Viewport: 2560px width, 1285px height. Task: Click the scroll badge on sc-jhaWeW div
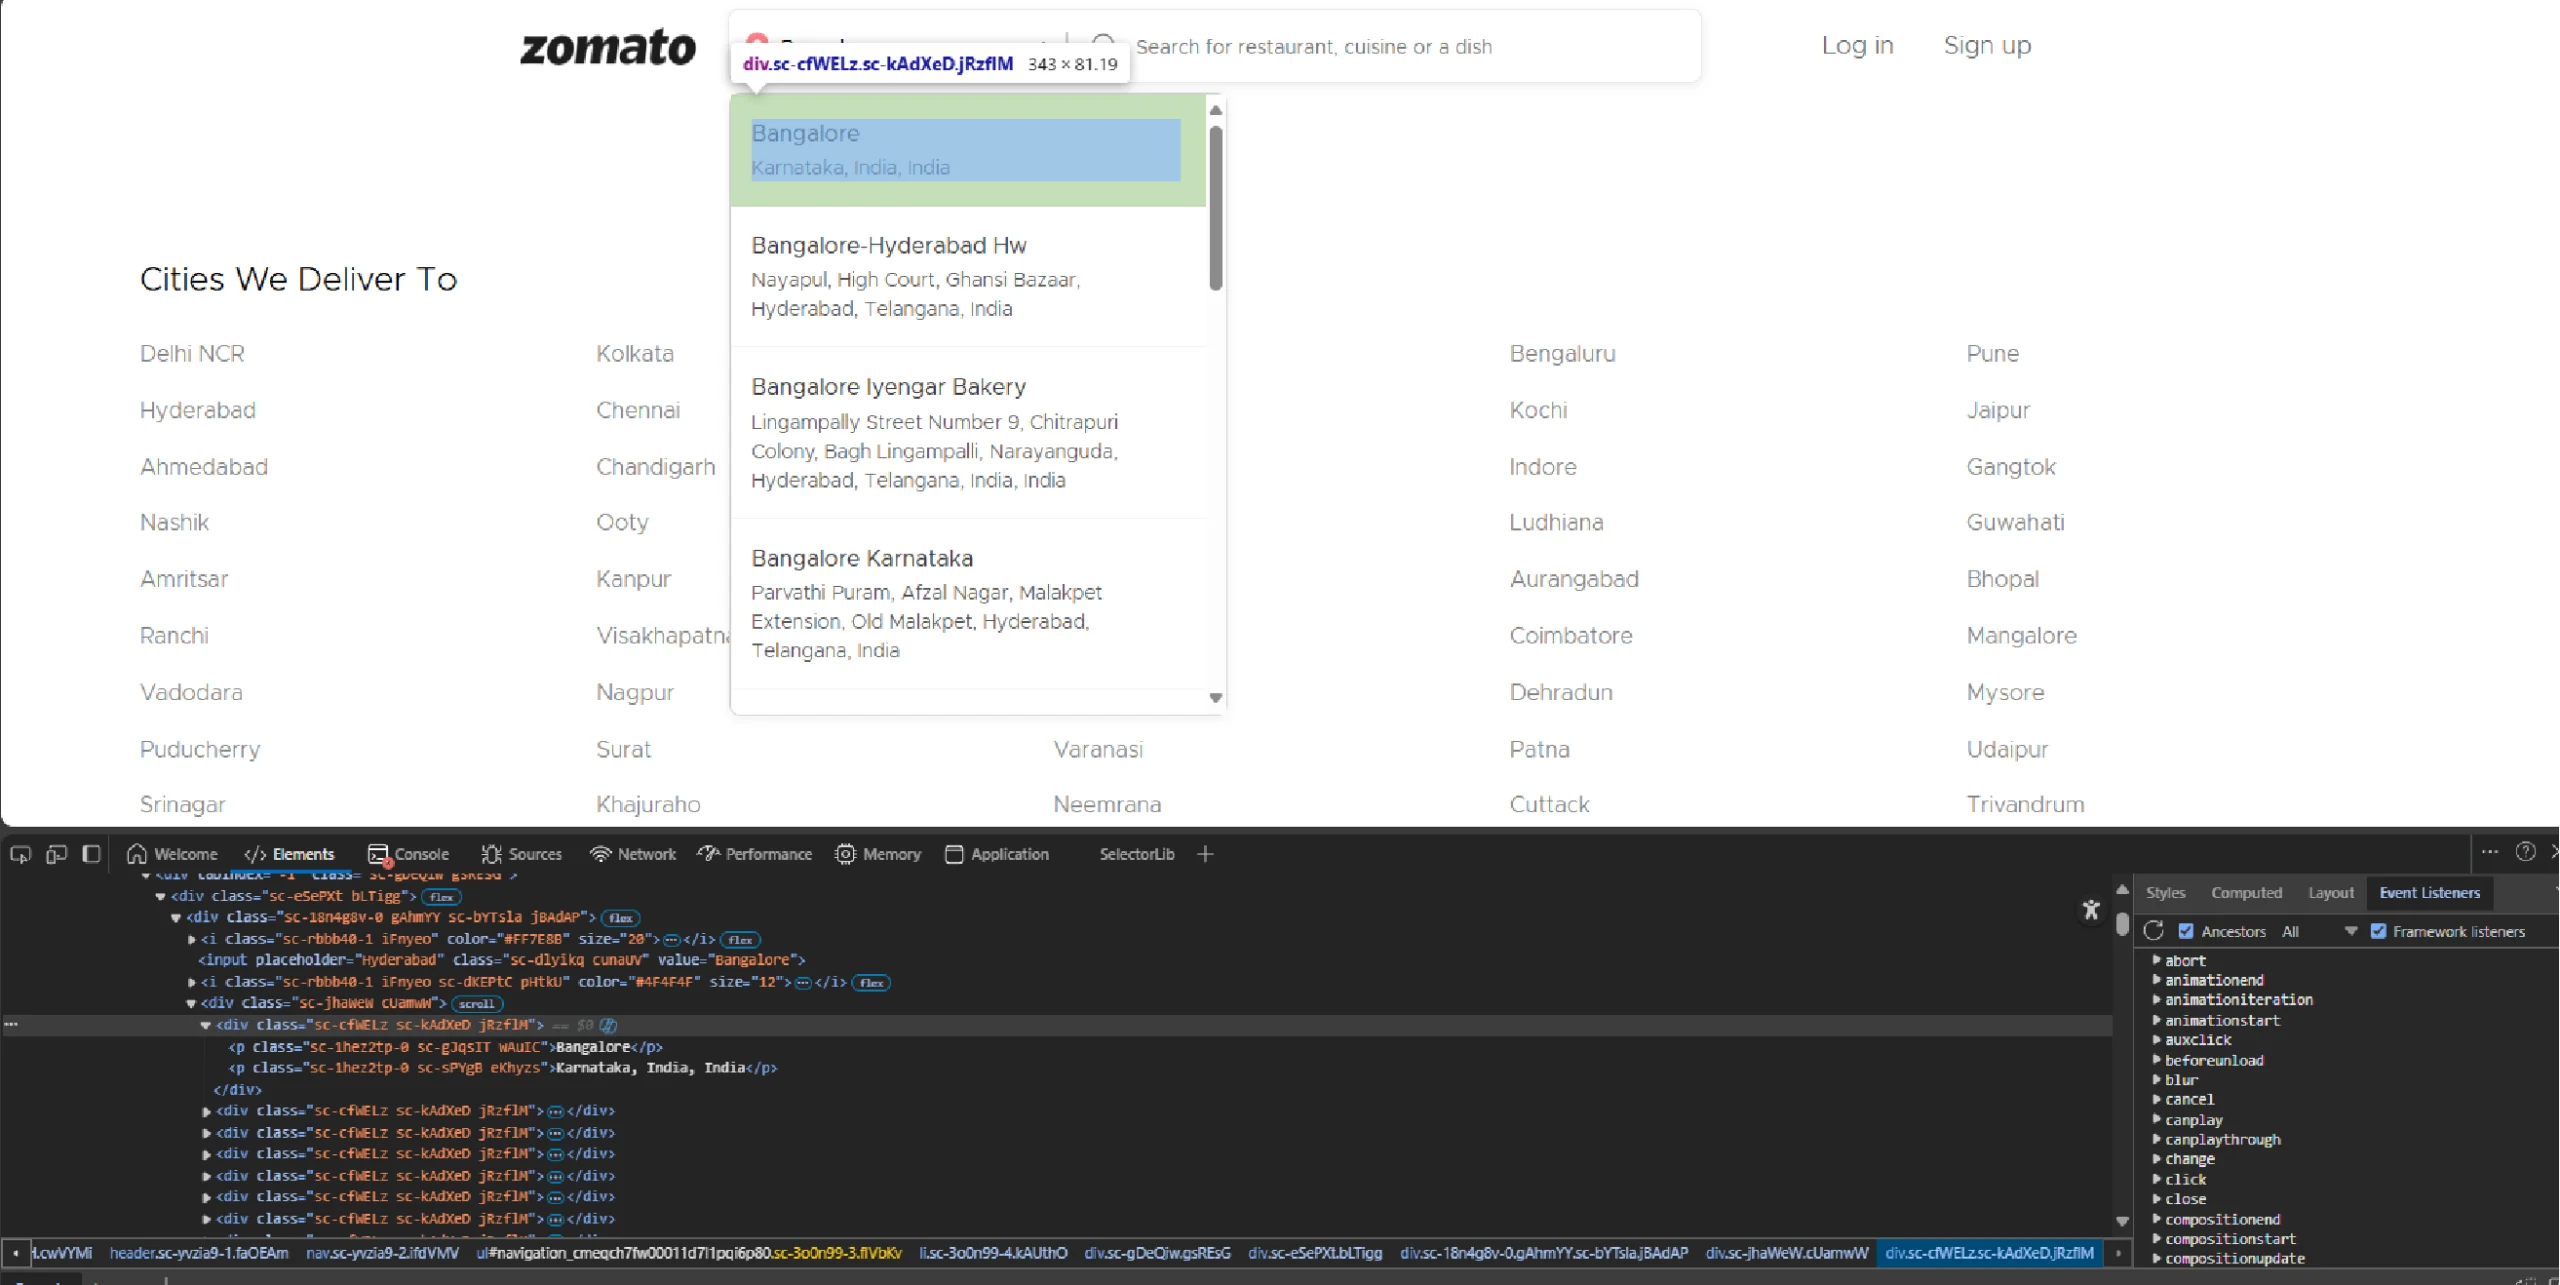click(x=476, y=1003)
